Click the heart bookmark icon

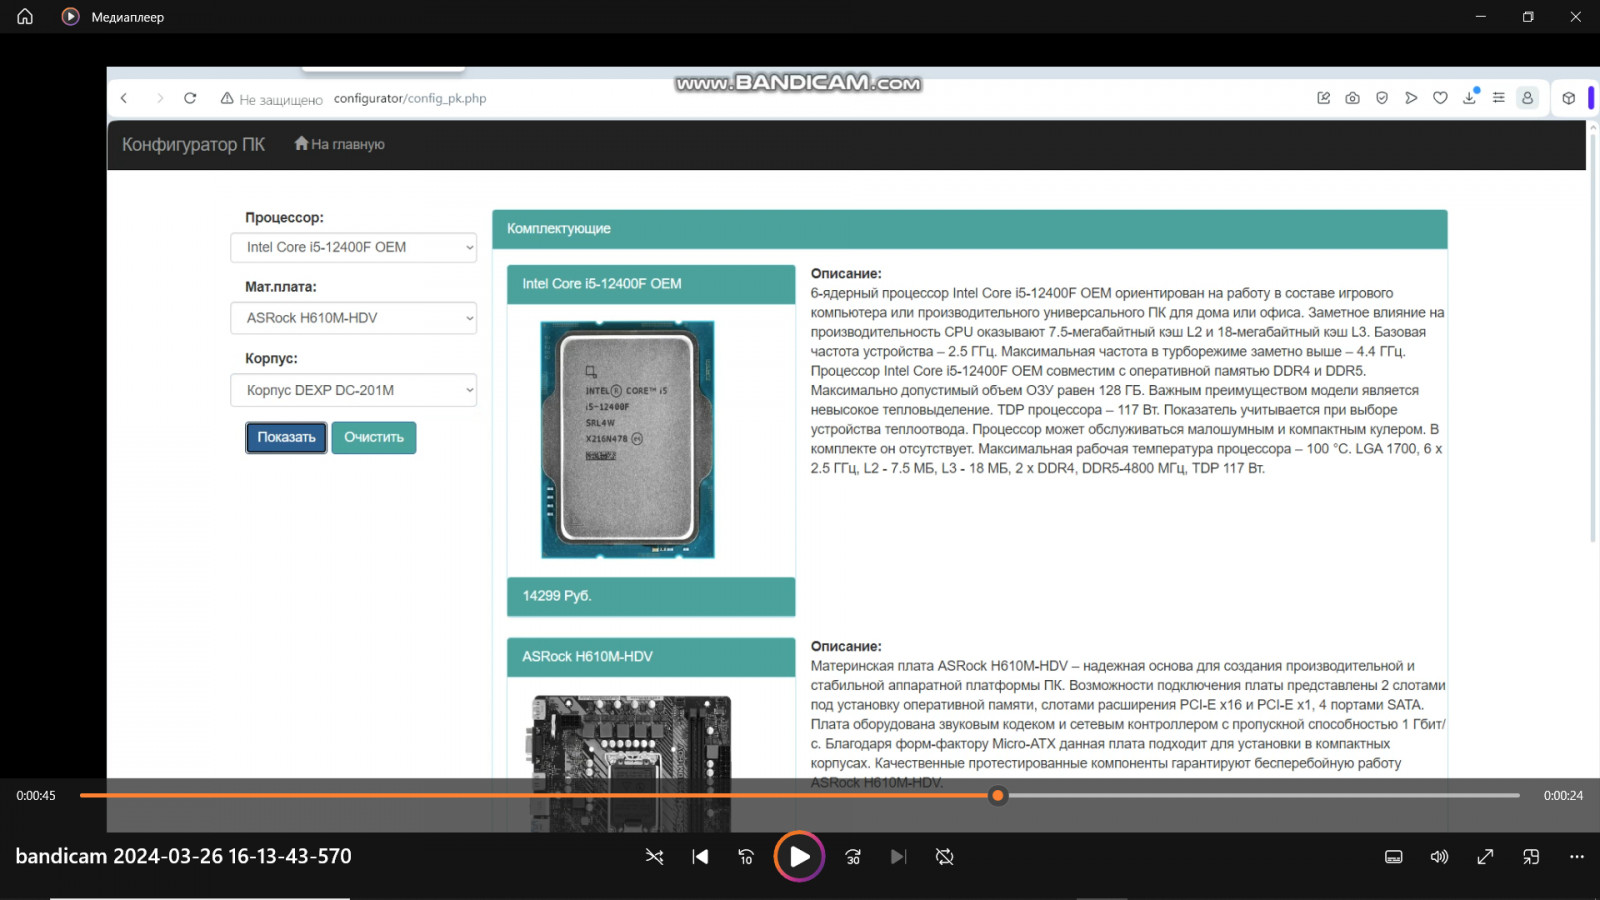(1440, 98)
